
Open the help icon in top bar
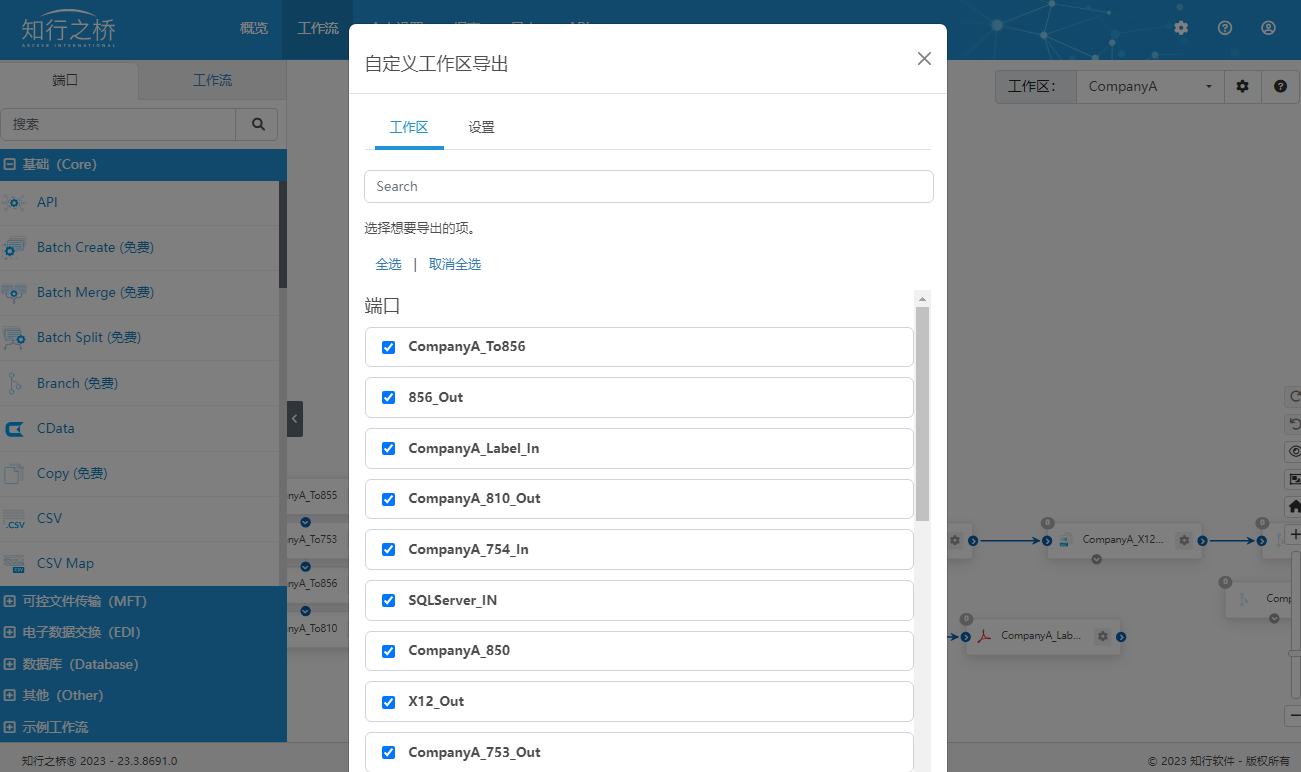coord(1225,28)
